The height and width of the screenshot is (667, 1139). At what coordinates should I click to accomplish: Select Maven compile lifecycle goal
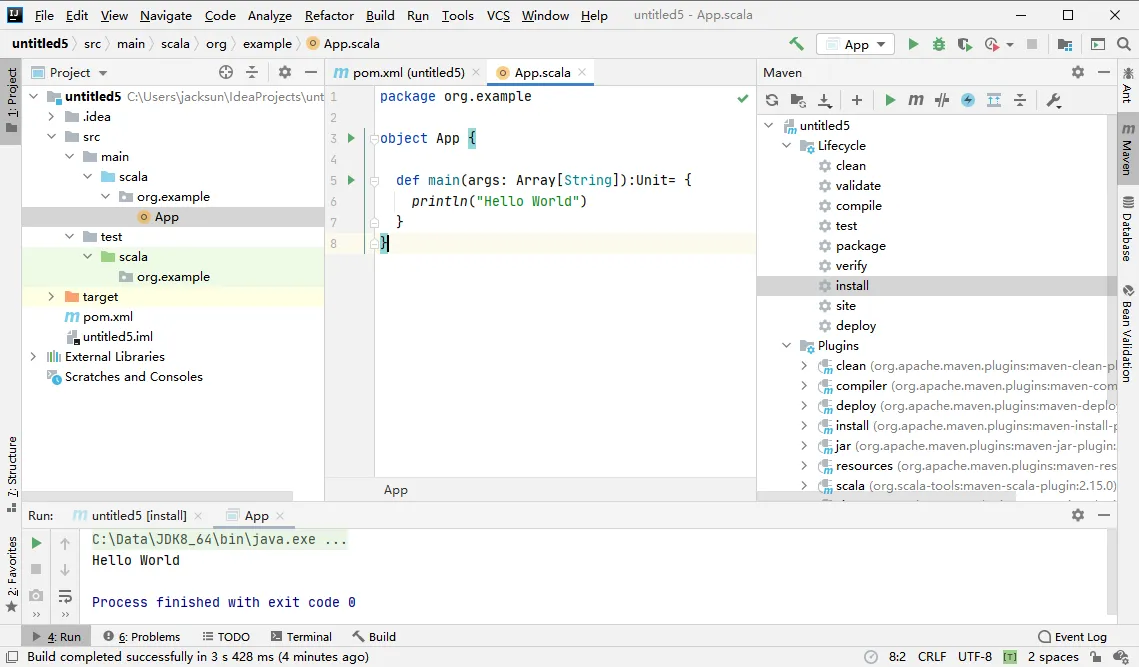pyautogui.click(x=858, y=206)
